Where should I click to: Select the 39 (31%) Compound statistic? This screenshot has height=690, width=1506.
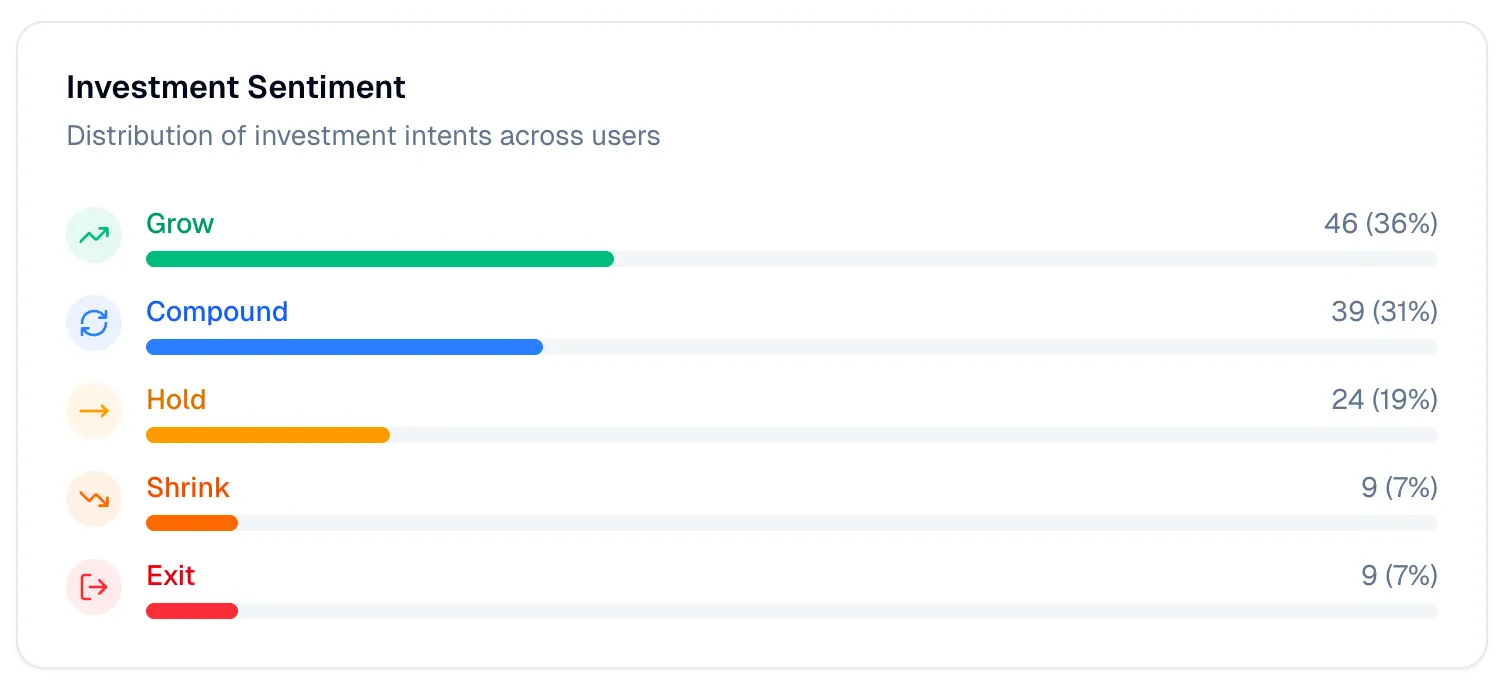coord(1383,312)
